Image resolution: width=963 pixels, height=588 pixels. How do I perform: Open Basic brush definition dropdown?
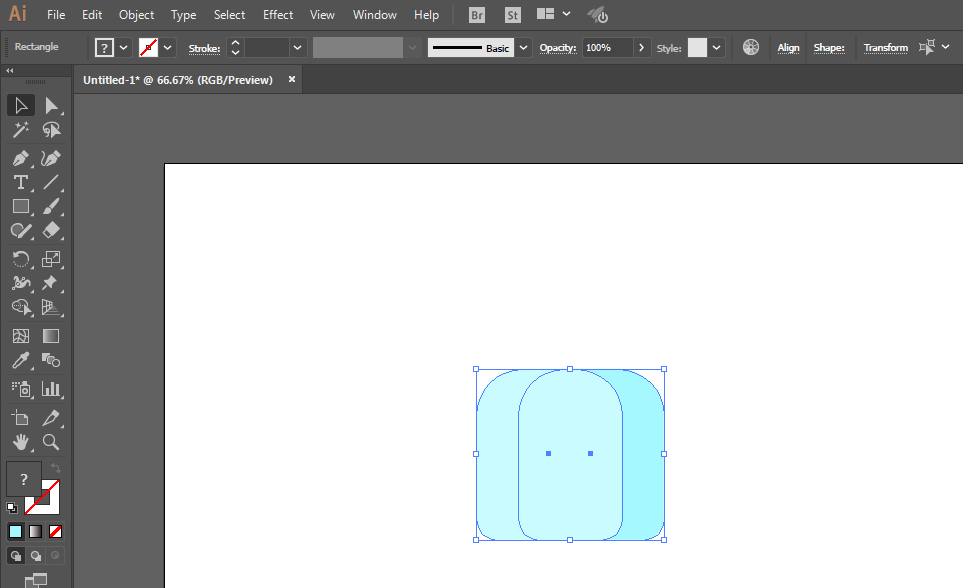pyautogui.click(x=523, y=47)
